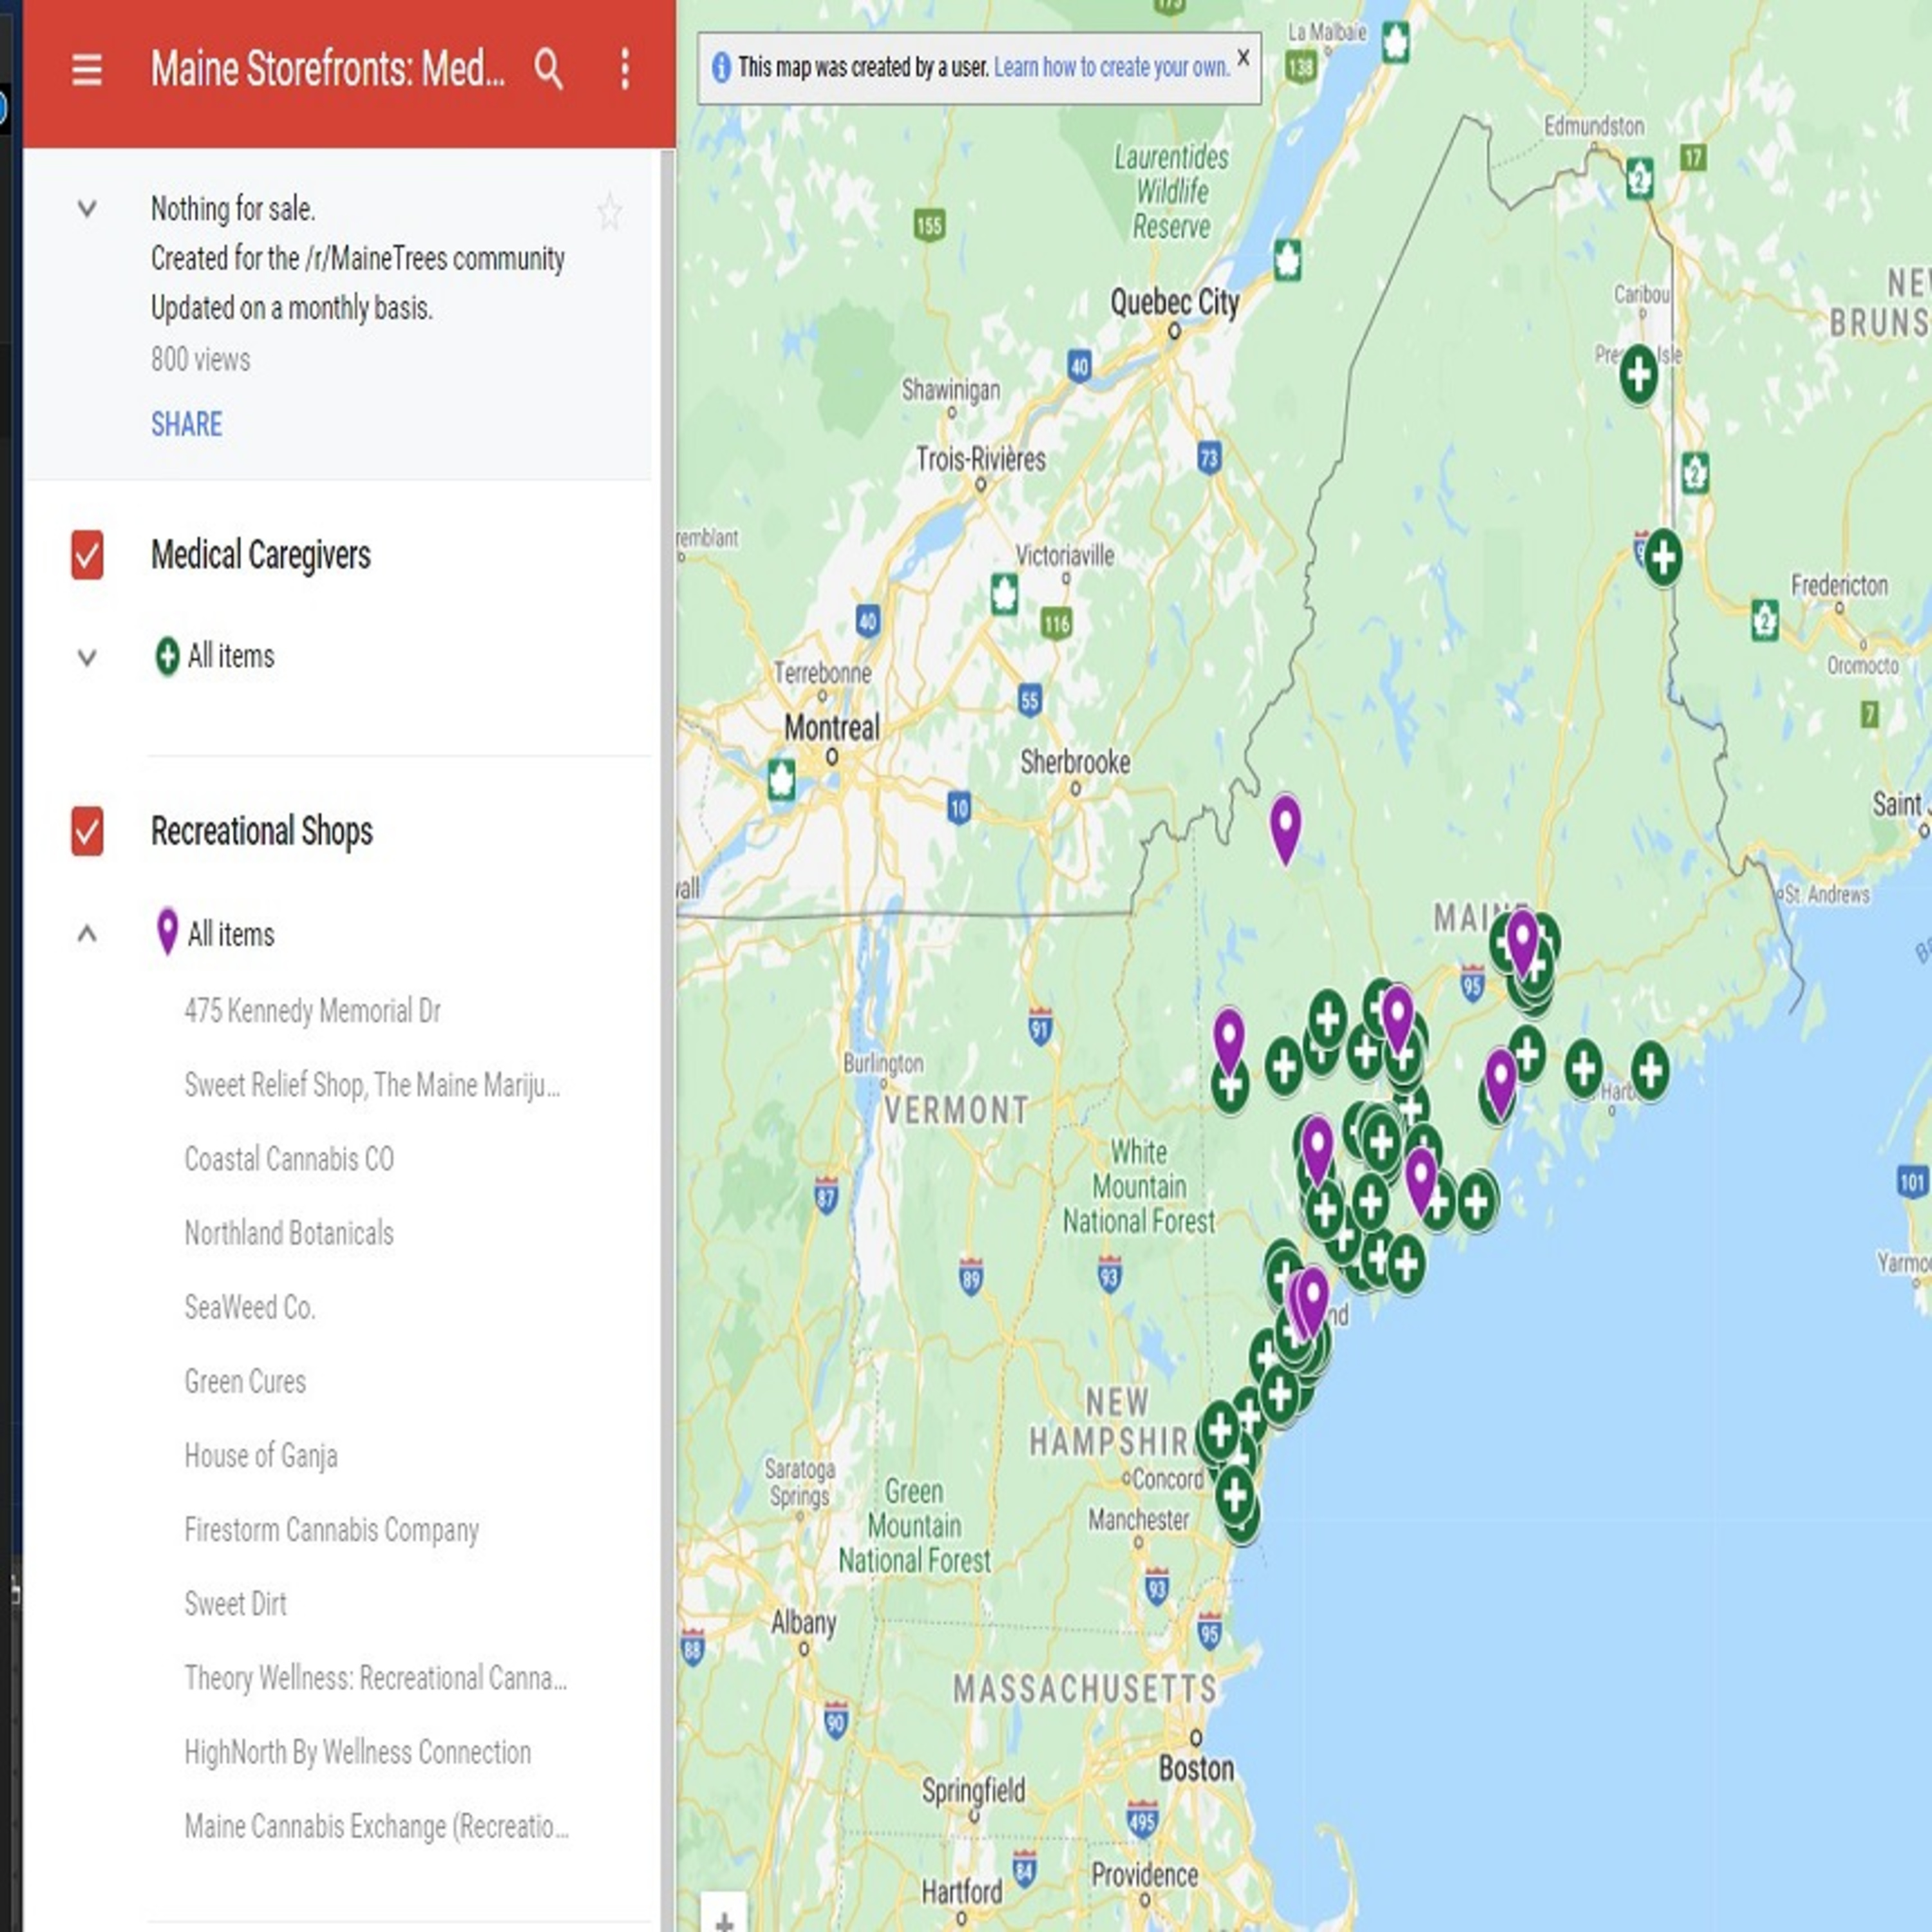Star this map using the star icon
1932x1932 pixels.
609,213
